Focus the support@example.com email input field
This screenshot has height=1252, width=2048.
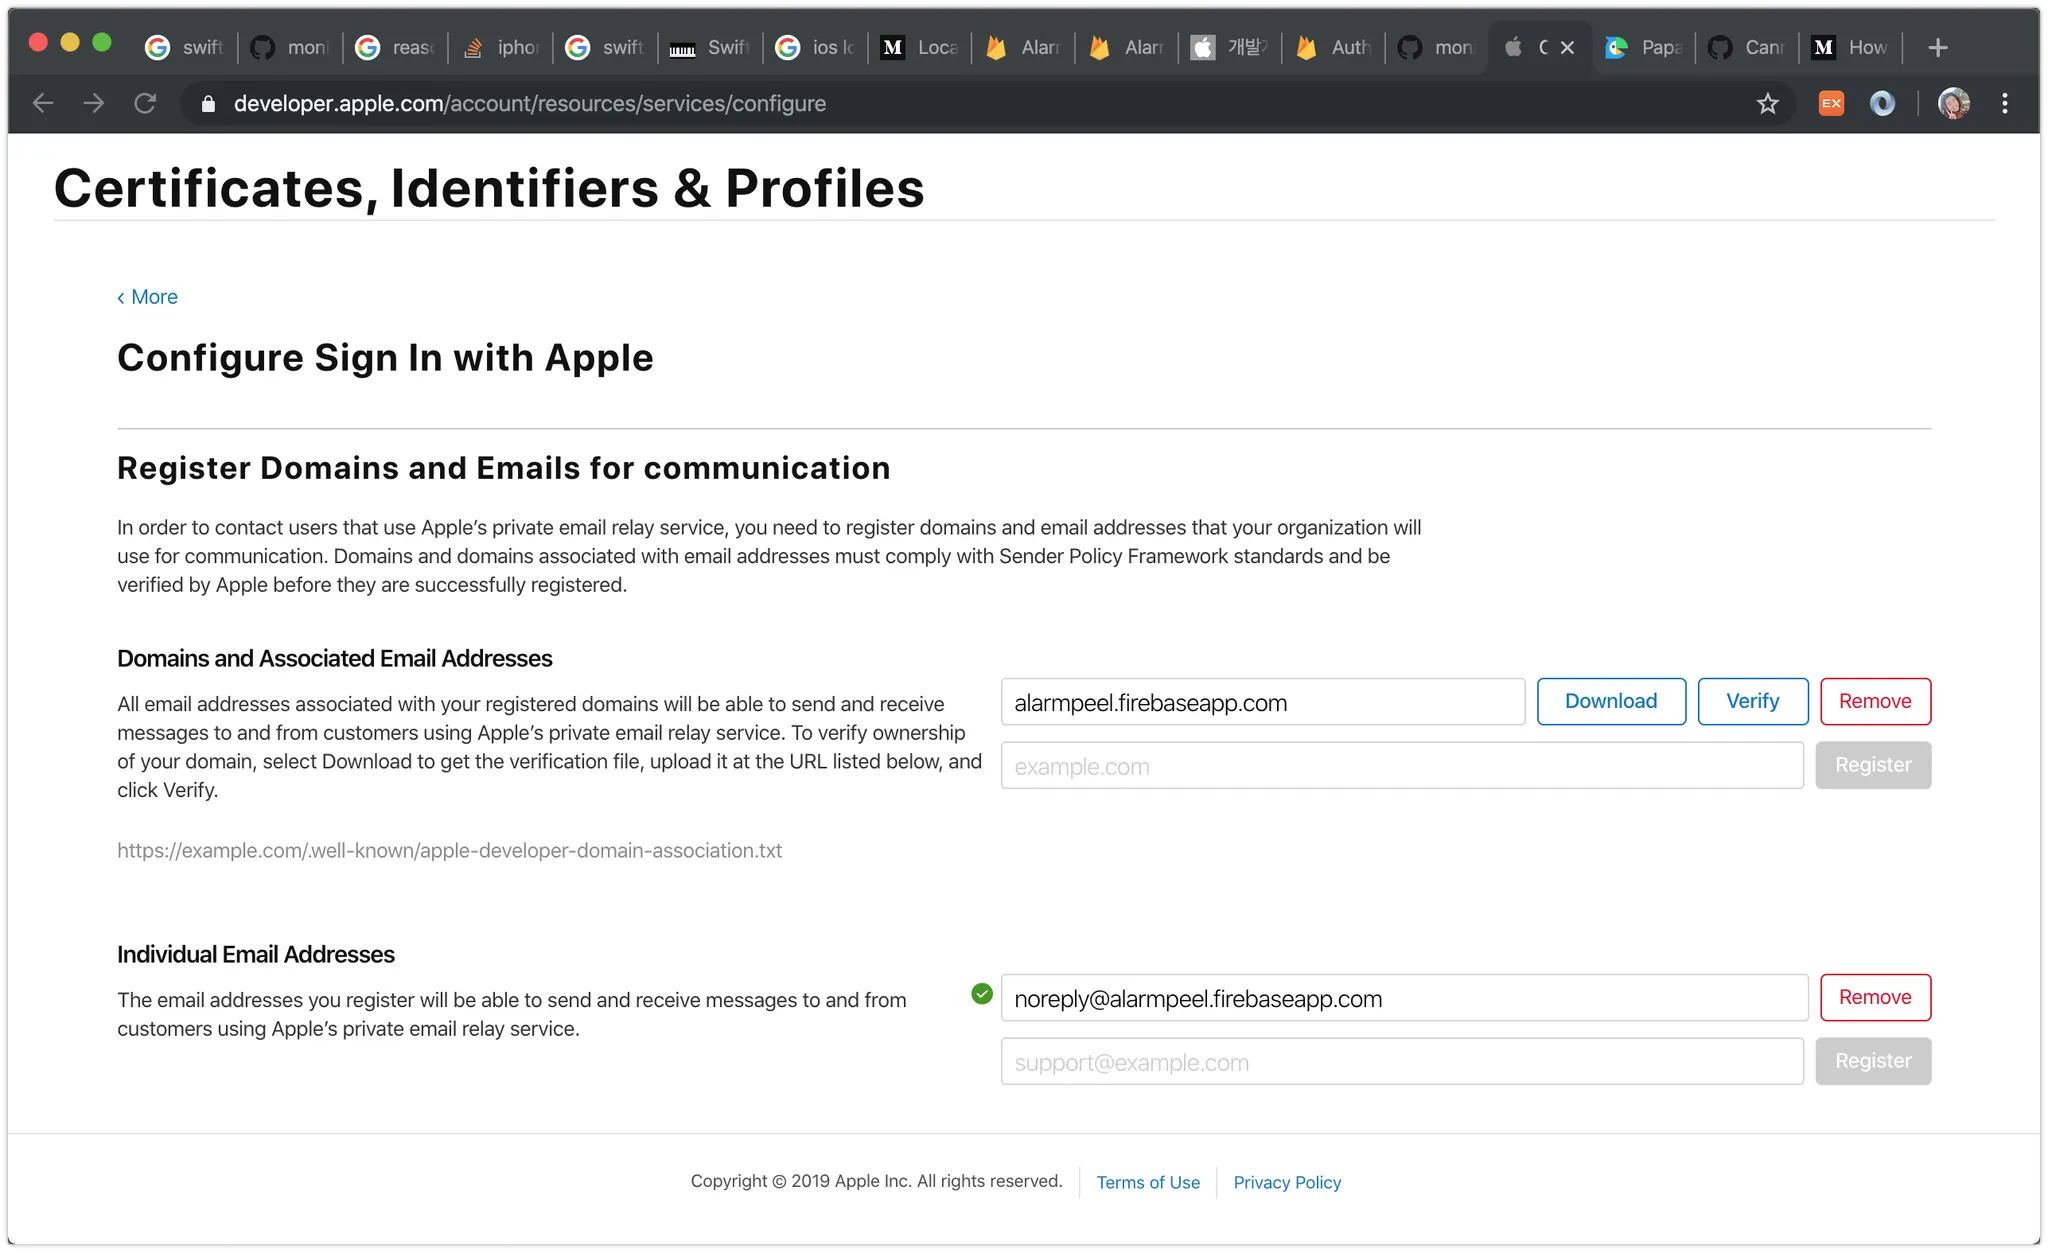coord(1401,1062)
